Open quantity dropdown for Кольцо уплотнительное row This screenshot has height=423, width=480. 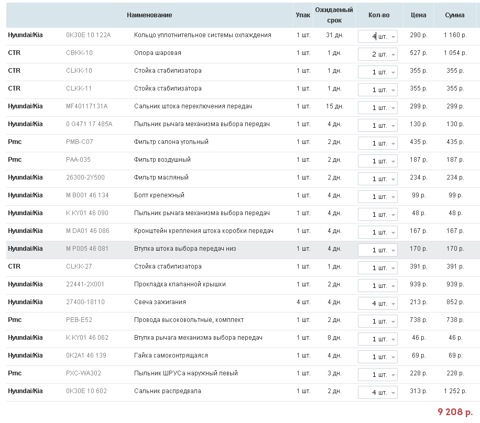pyautogui.click(x=378, y=36)
